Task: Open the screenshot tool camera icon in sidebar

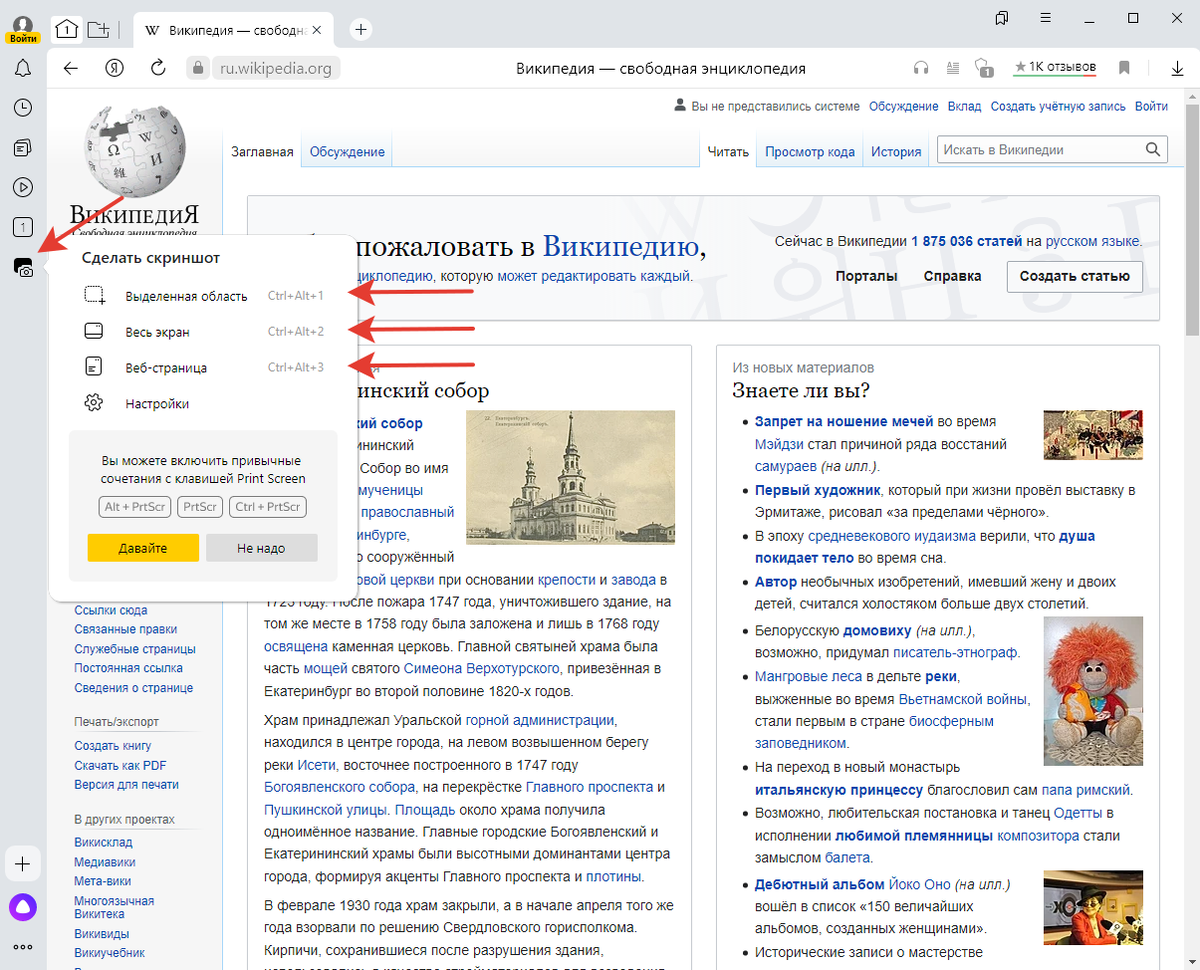Action: pyautogui.click(x=22, y=268)
